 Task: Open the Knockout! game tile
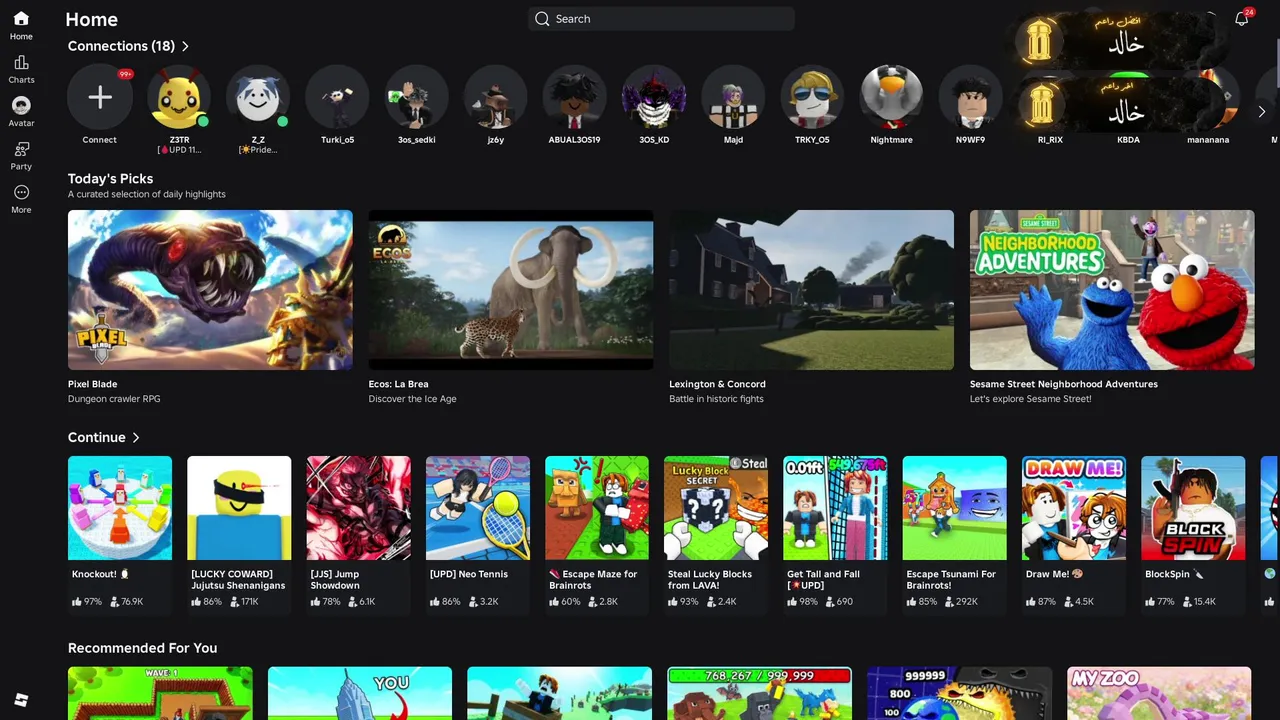pyautogui.click(x=120, y=508)
